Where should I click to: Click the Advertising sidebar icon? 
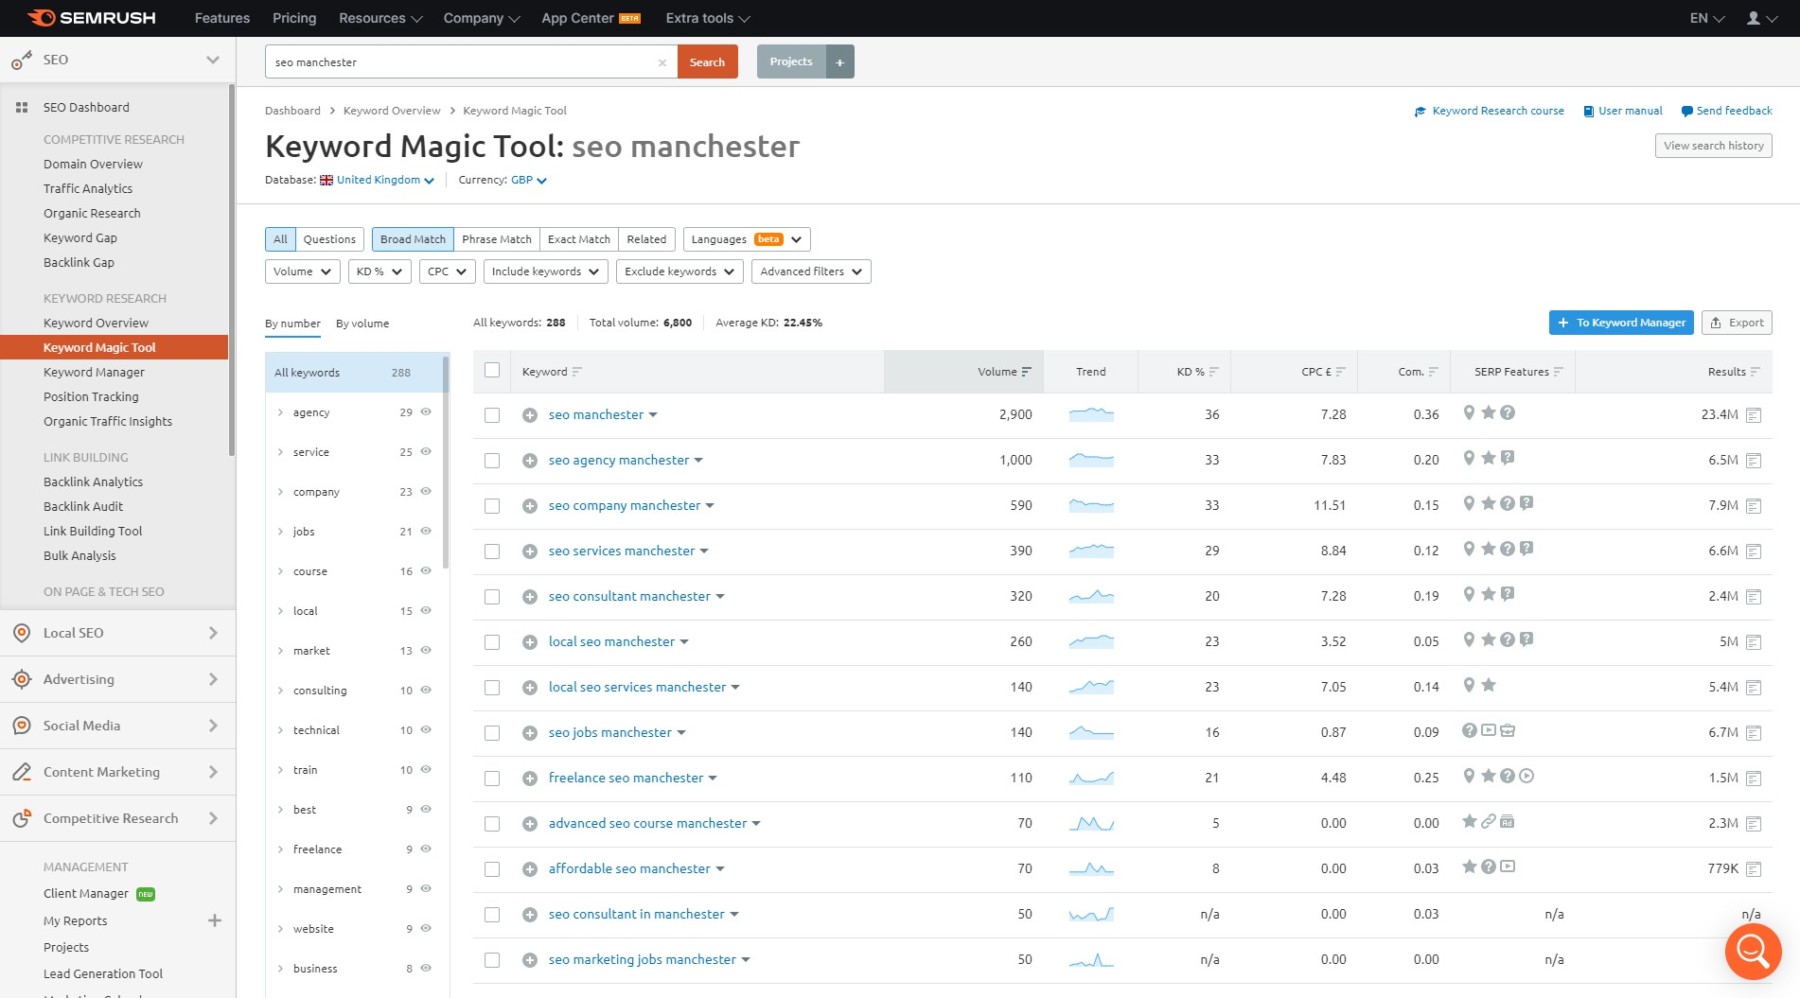point(21,679)
